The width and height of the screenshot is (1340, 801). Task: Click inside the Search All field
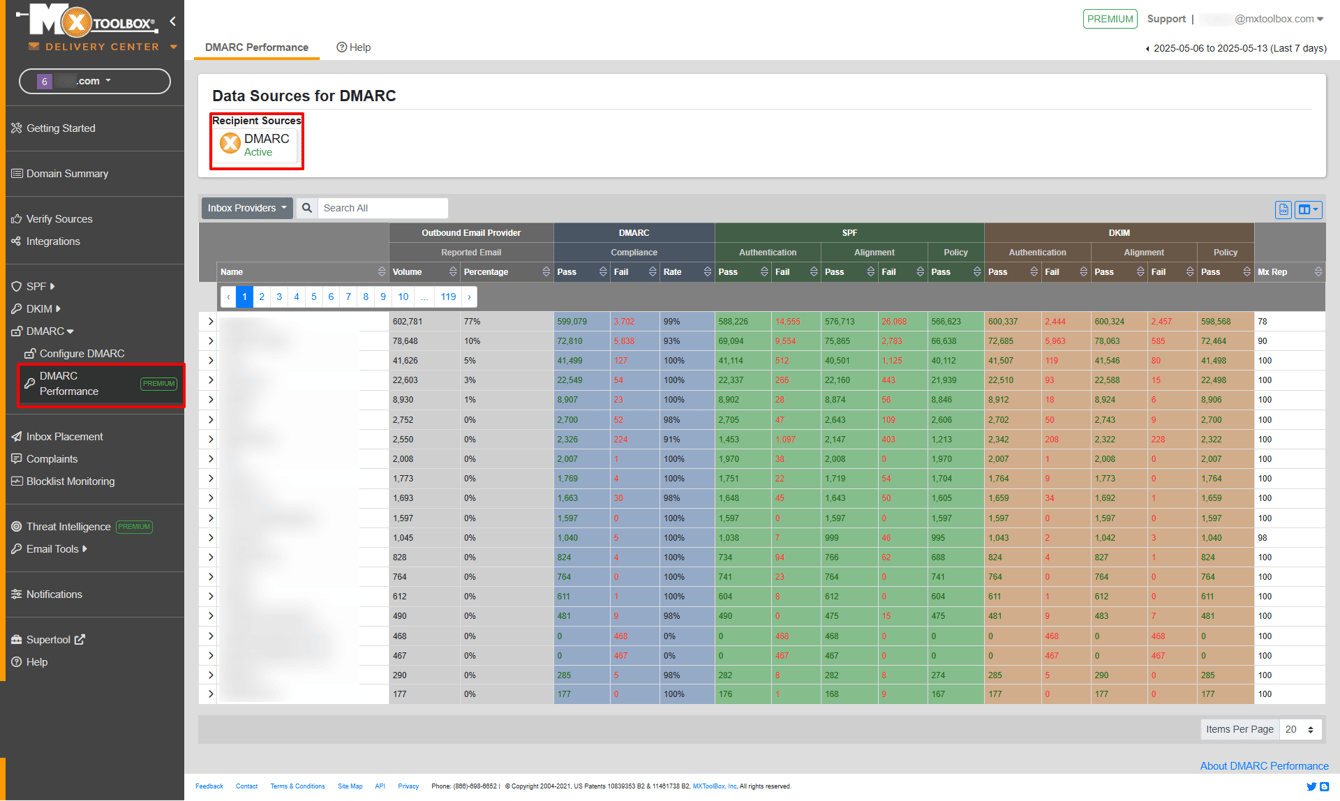click(x=382, y=208)
